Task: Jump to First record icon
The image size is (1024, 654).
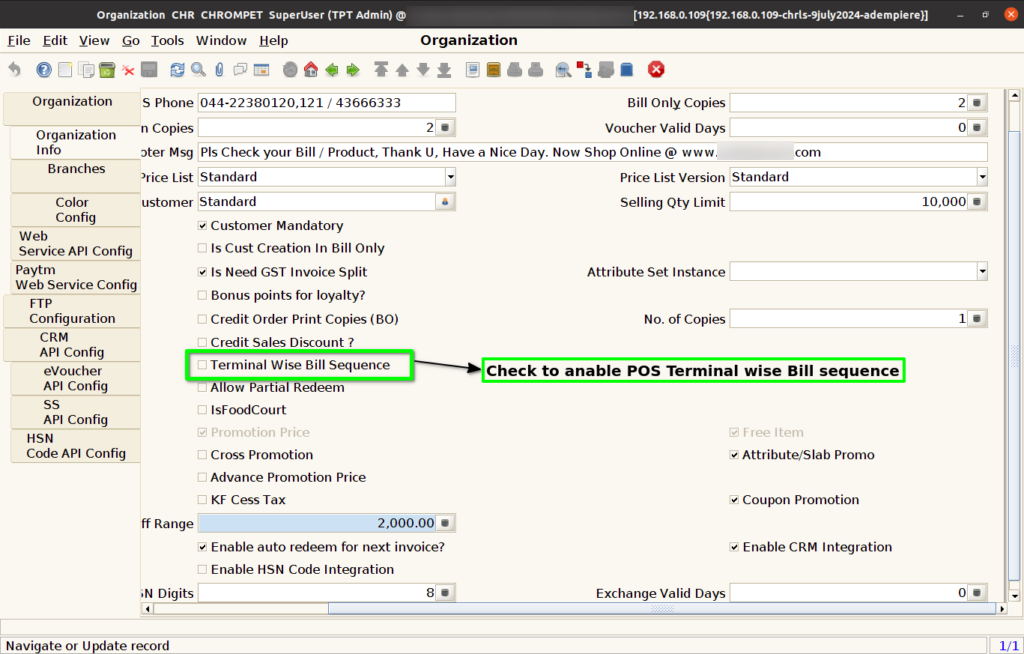Action: (381, 69)
